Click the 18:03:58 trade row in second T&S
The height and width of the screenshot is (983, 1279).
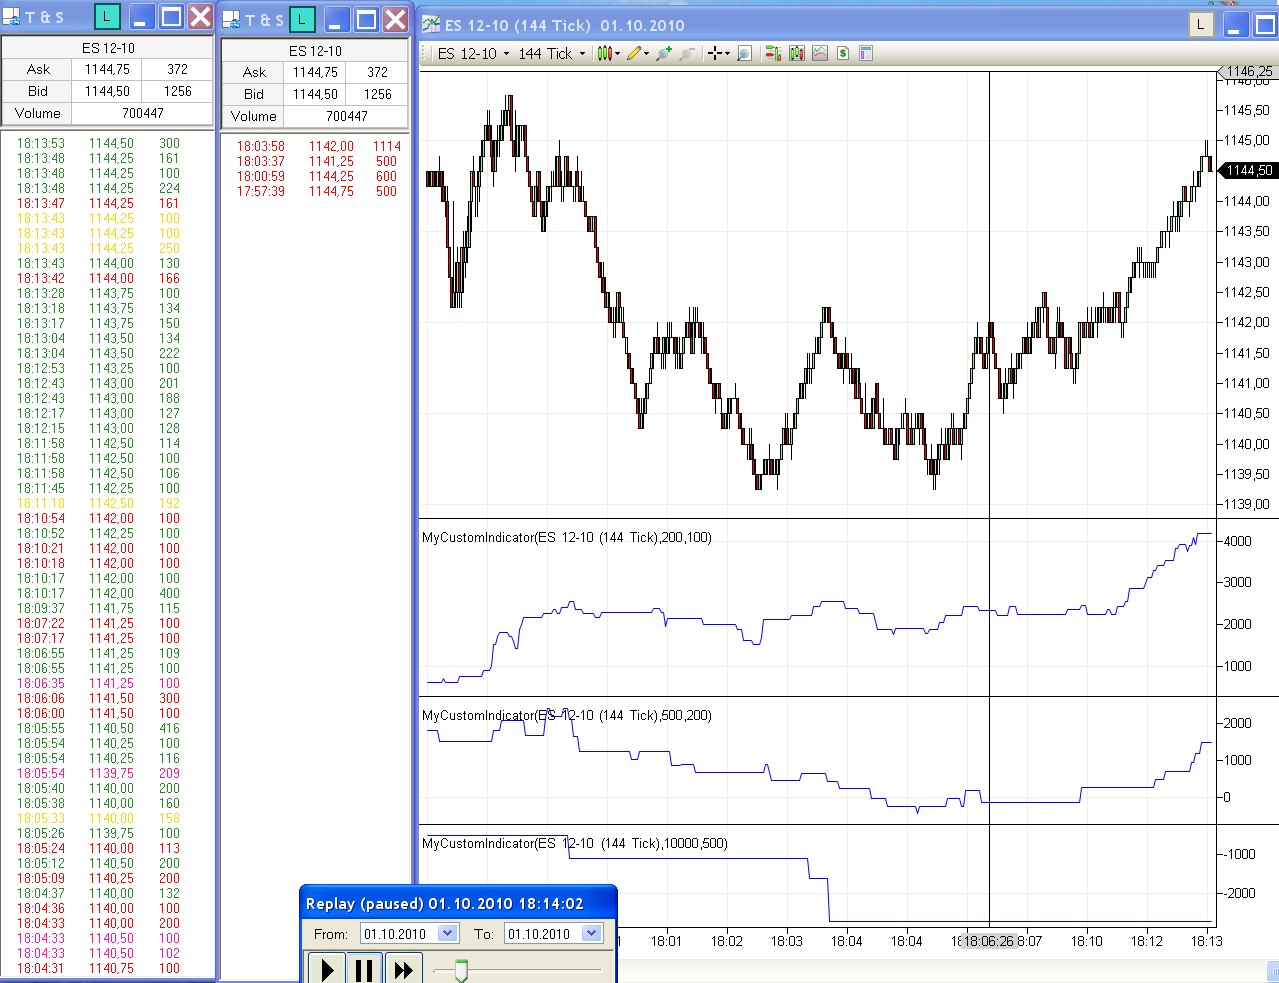pyautogui.click(x=315, y=146)
